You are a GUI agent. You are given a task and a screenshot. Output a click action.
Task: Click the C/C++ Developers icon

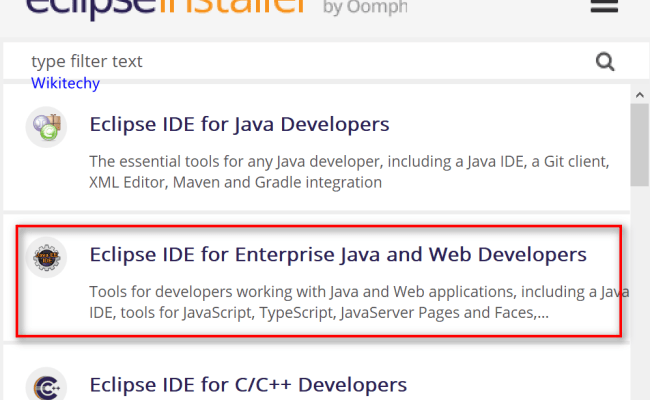click(46, 385)
